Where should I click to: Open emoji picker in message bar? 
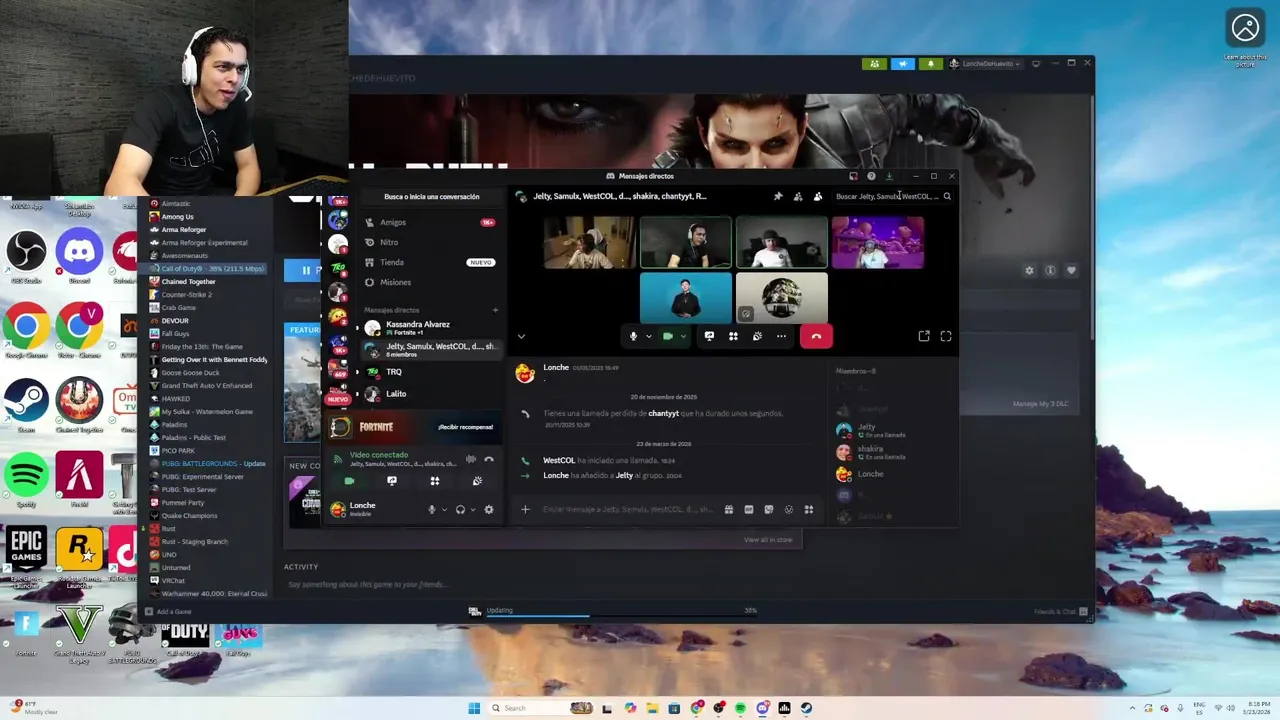click(789, 509)
